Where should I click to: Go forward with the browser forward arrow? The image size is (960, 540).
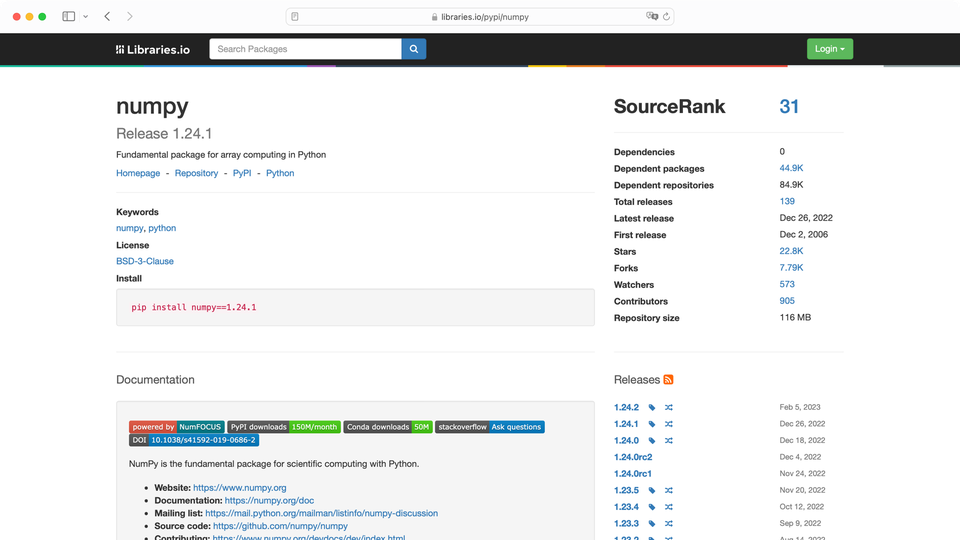point(129,17)
